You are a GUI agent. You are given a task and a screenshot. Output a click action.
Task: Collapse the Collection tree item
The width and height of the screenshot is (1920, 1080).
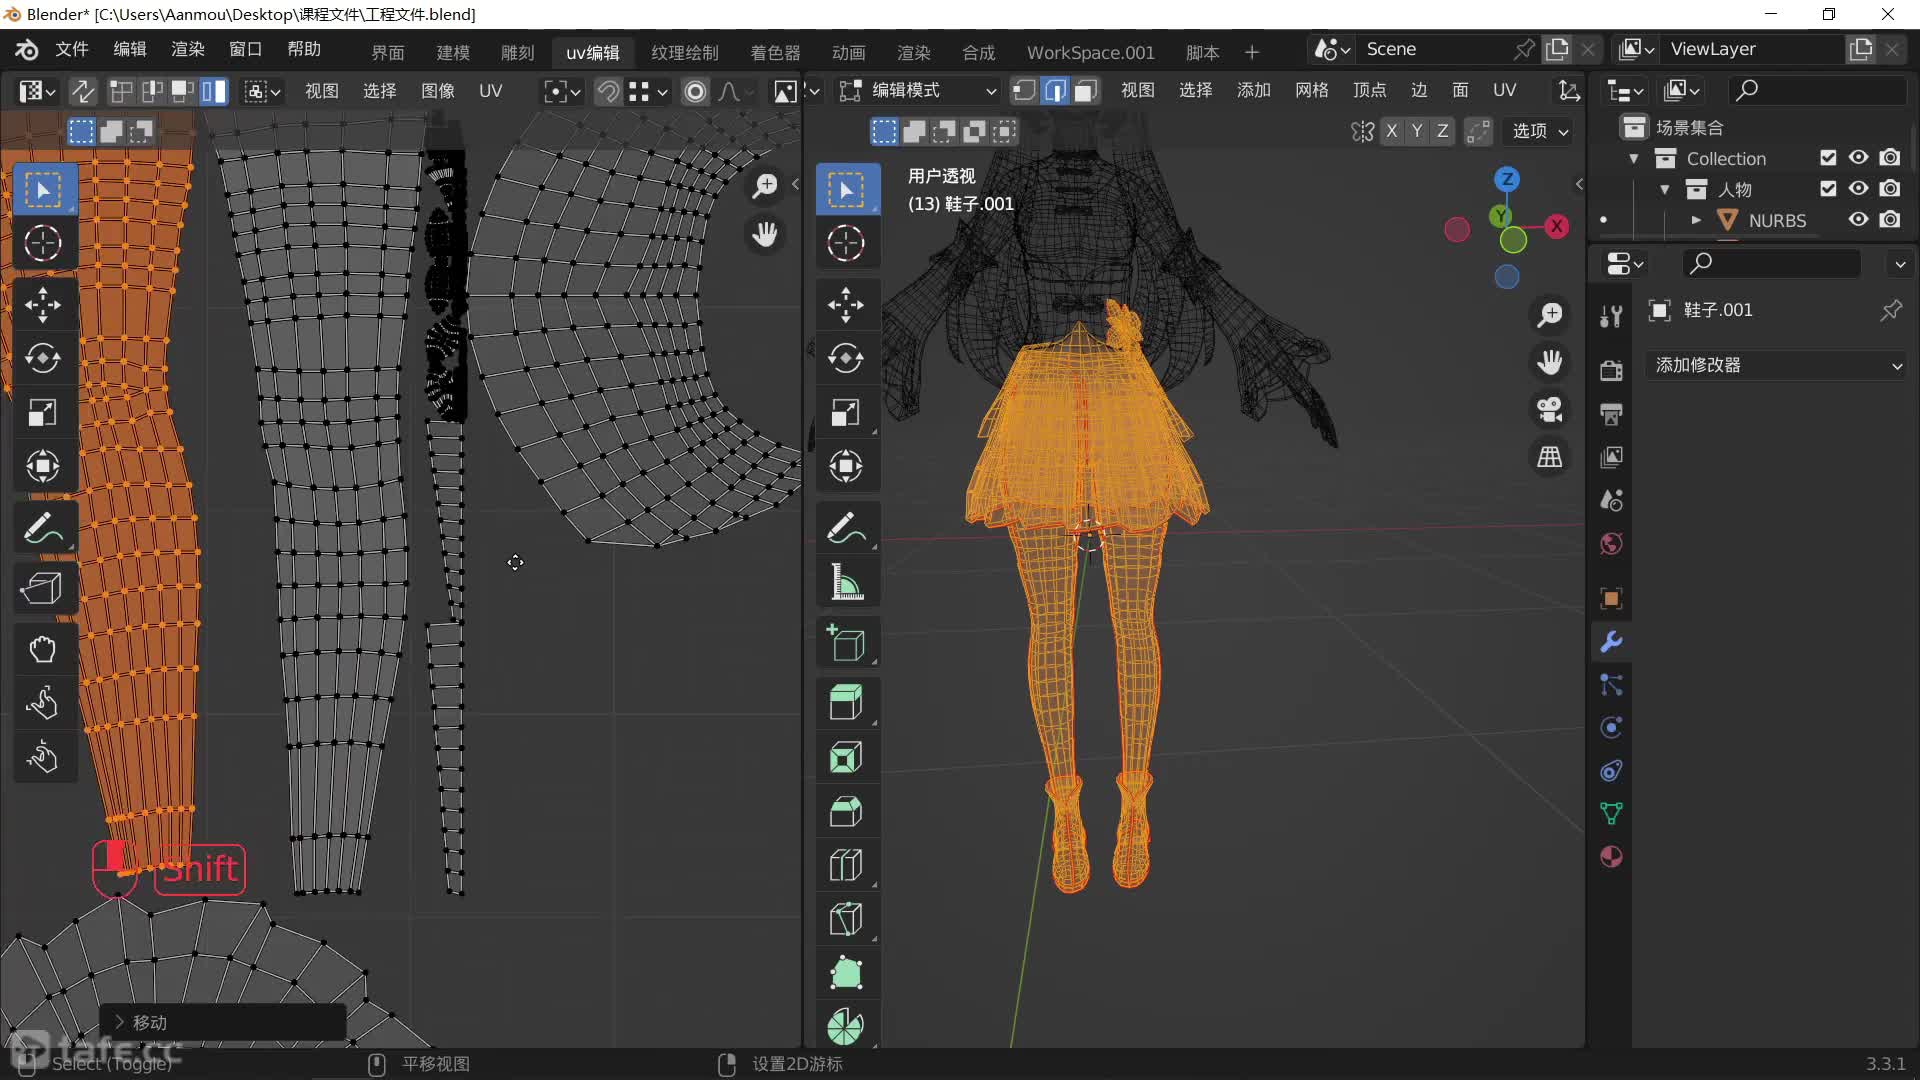click(x=1633, y=159)
